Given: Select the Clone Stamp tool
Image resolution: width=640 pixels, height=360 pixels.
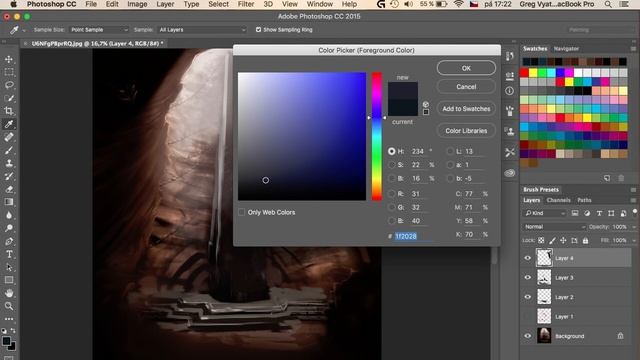Looking at the screenshot, I should (x=9, y=163).
